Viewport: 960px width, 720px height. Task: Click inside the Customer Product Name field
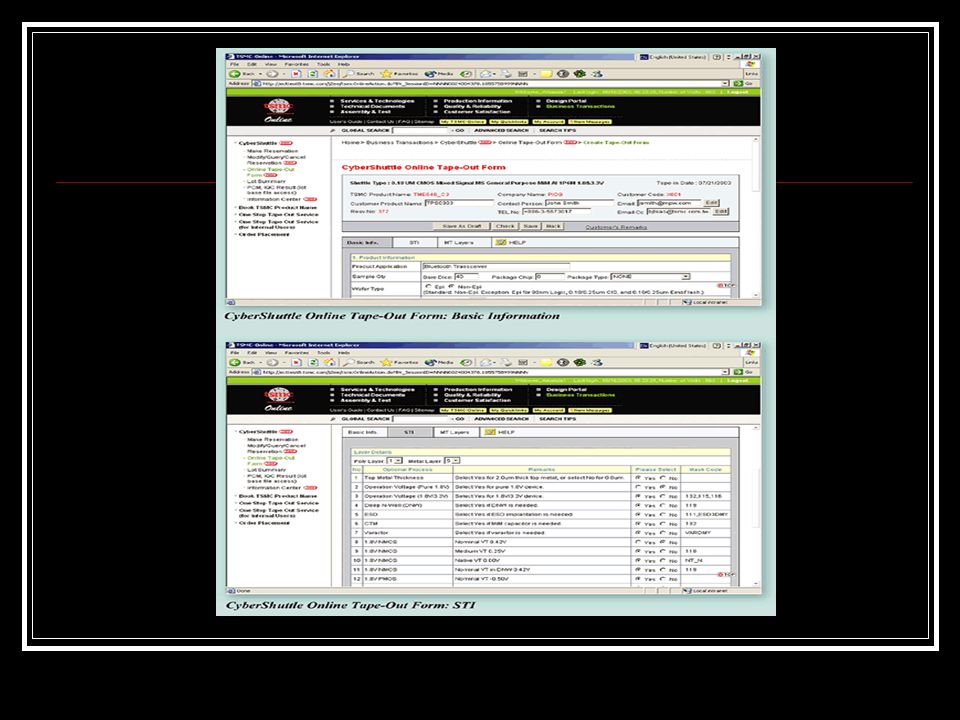[459, 203]
